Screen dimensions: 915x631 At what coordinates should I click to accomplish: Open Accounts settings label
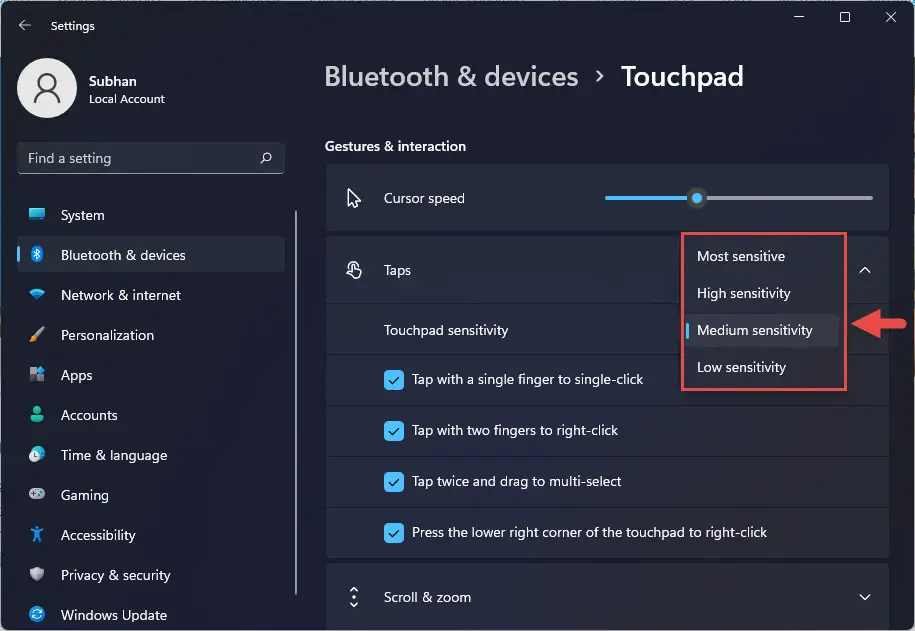coord(89,415)
